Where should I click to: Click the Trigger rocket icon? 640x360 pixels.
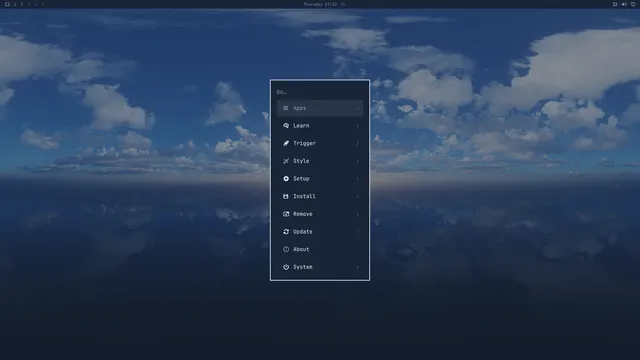tap(286, 143)
